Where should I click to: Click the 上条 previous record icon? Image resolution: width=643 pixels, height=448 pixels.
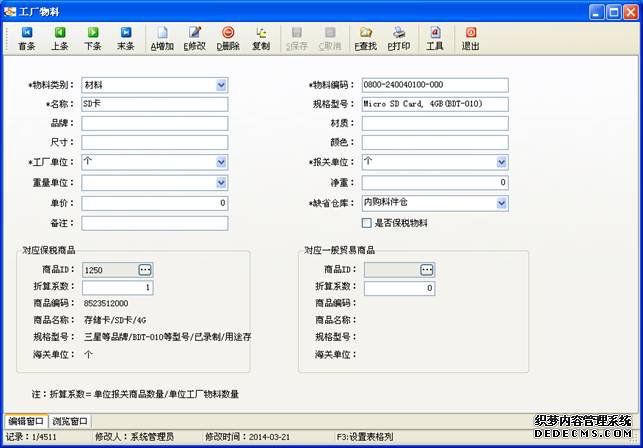[59, 38]
